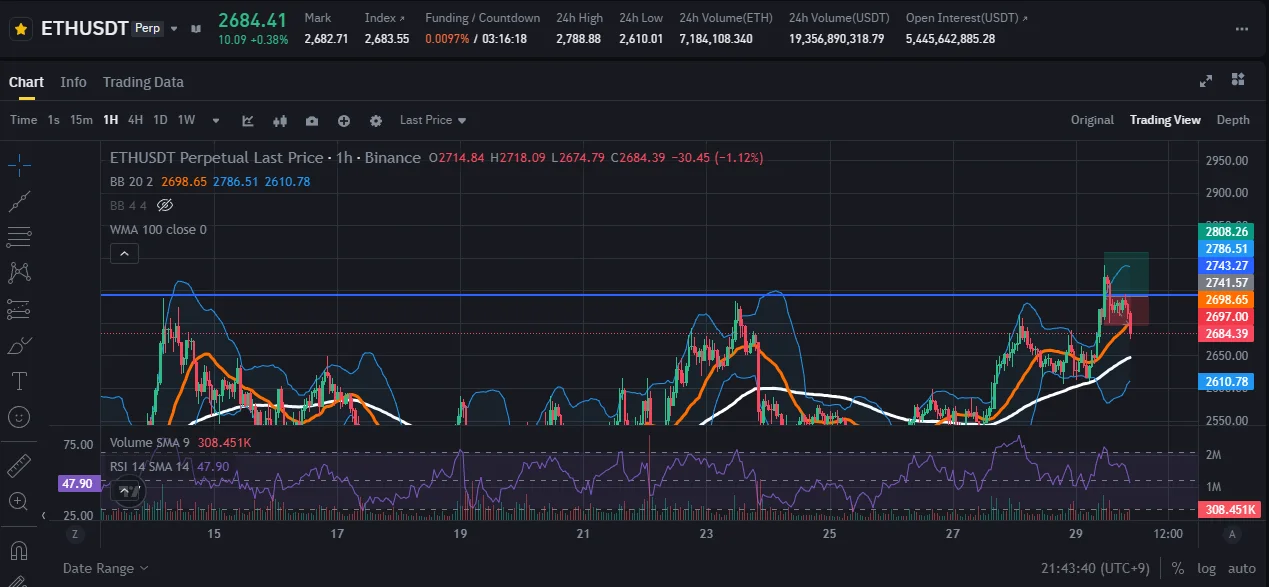Select the crosshair cursor tool
1269x587 pixels.
[x=19, y=166]
